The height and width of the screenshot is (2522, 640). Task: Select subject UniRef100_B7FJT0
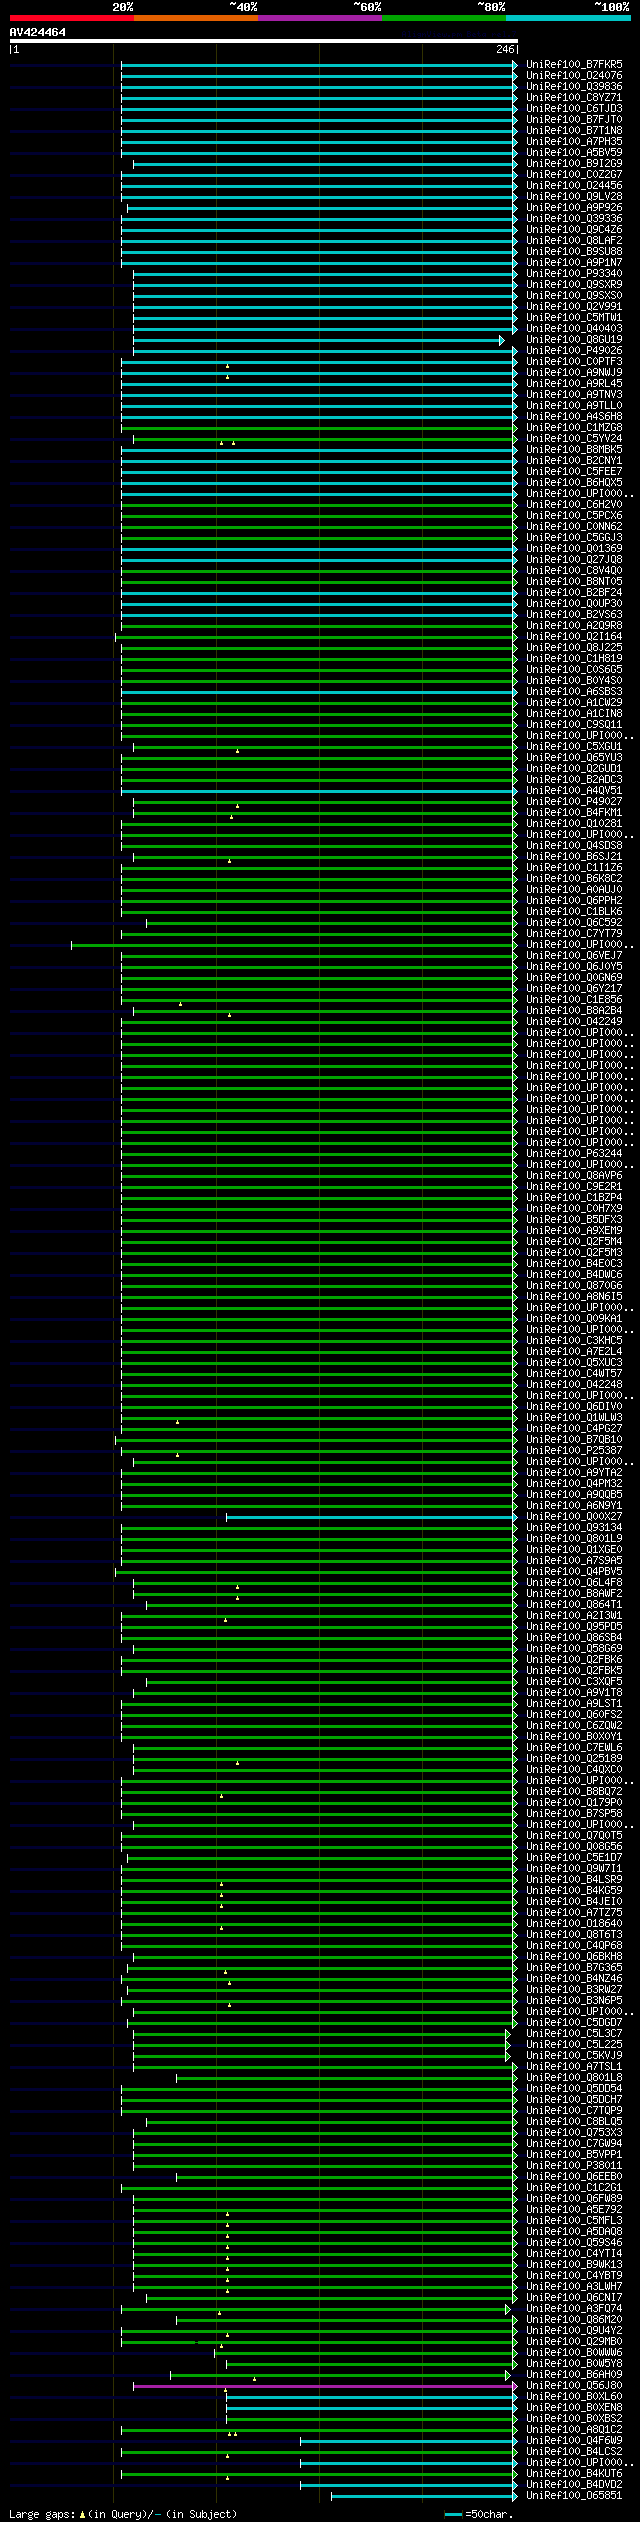[x=574, y=120]
